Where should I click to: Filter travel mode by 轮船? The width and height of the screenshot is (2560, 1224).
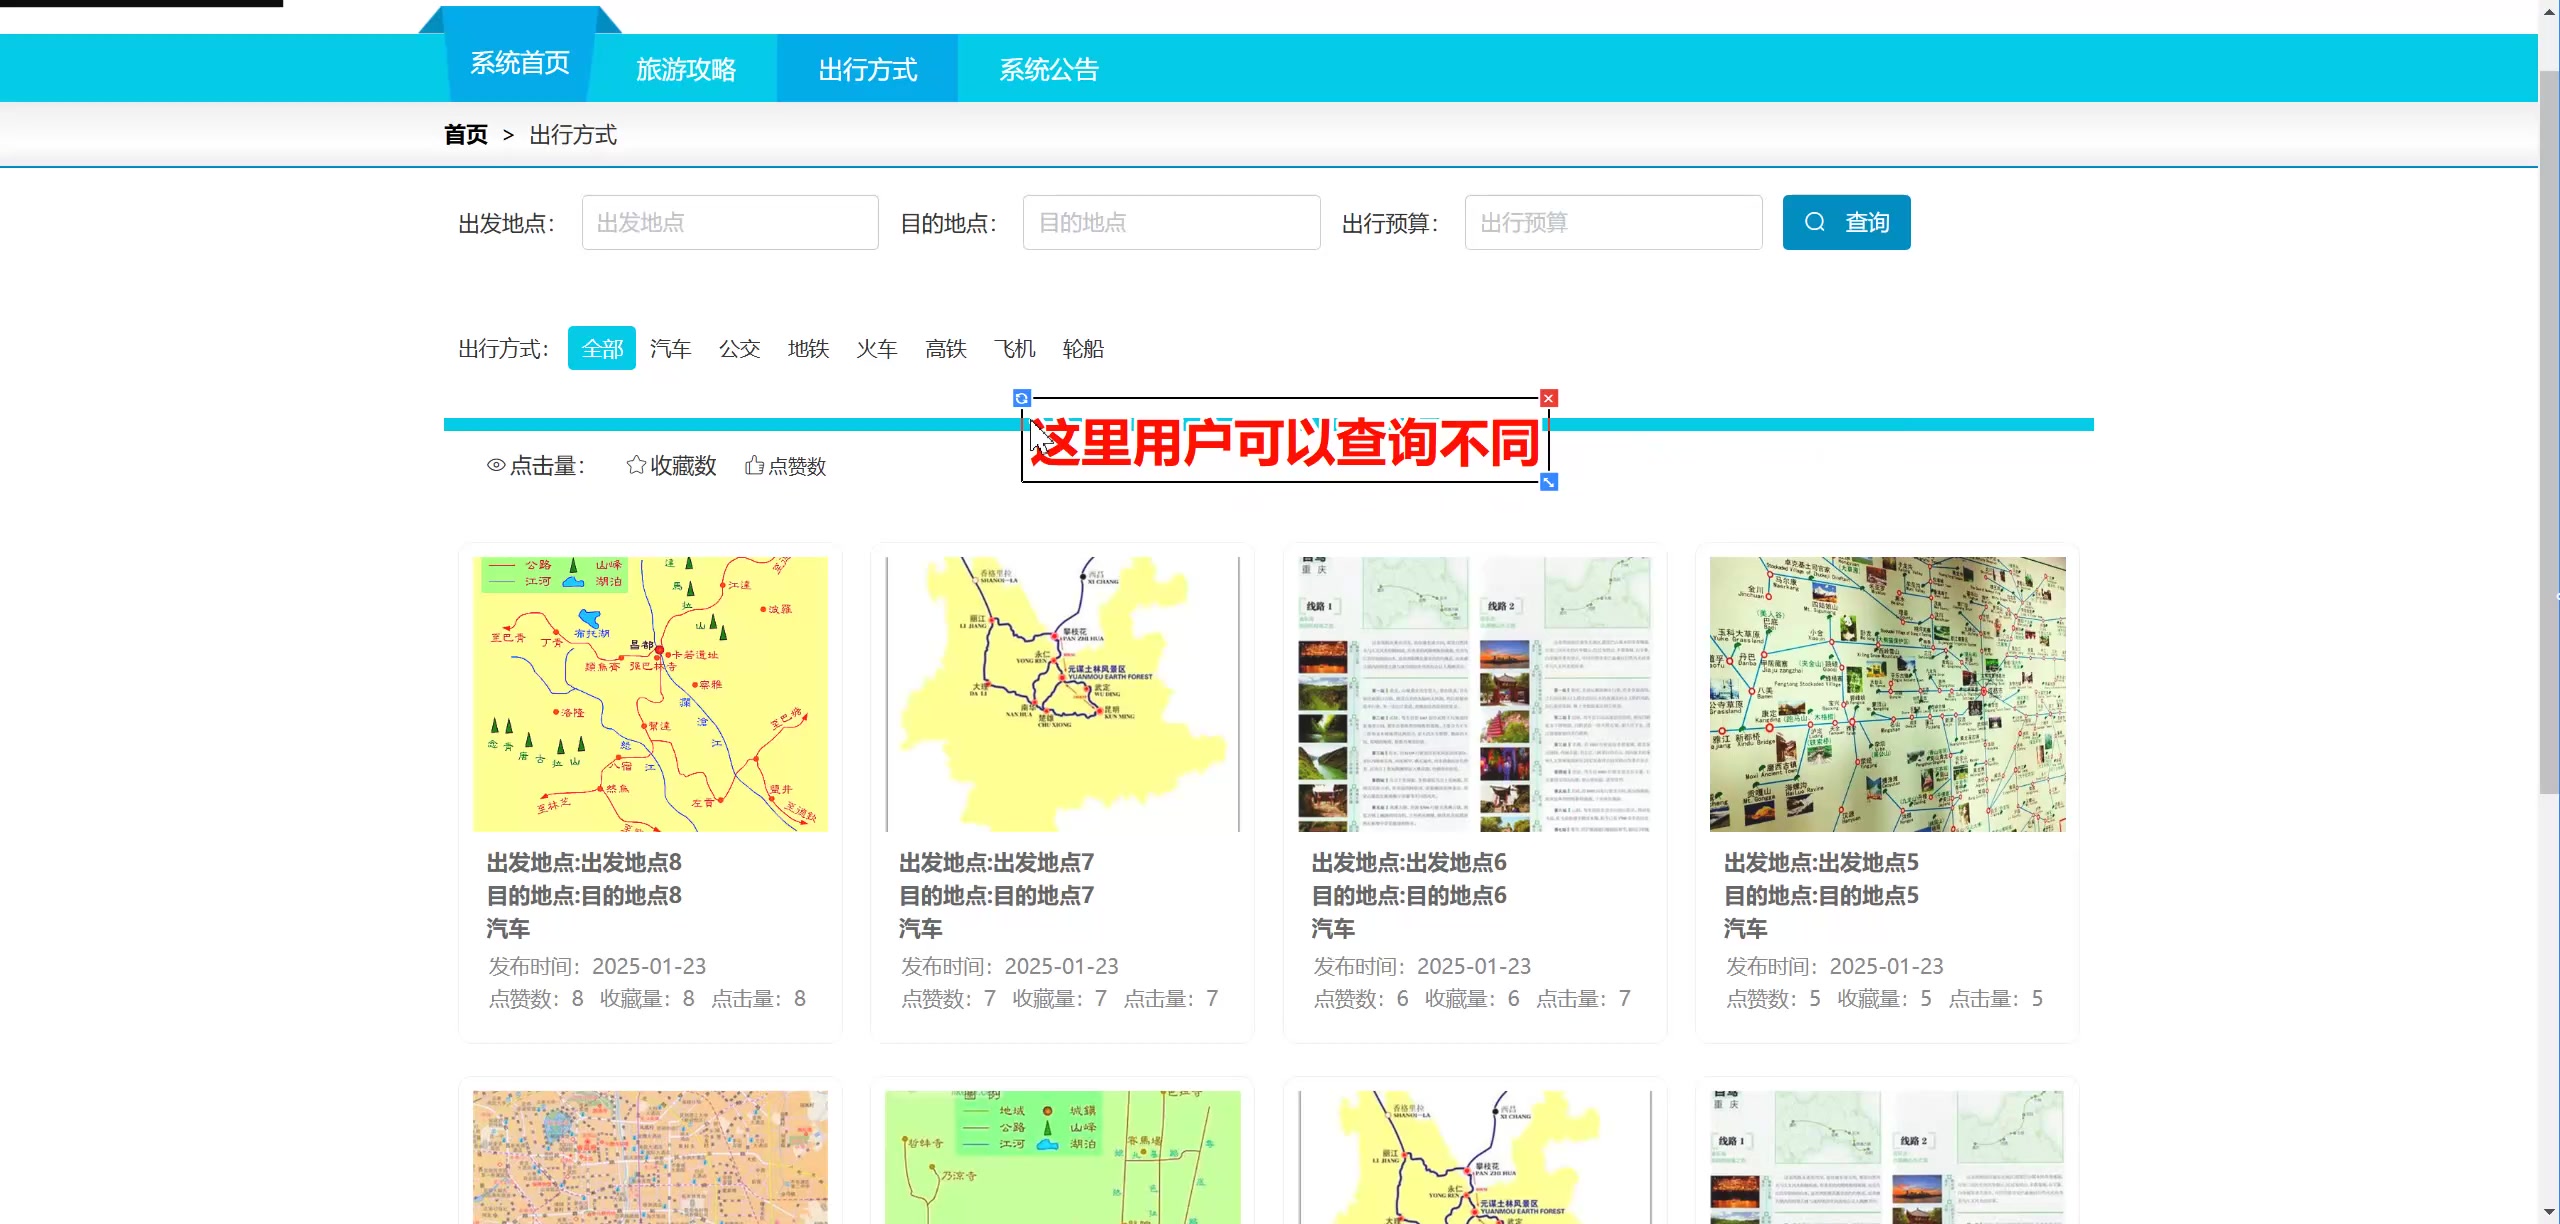pos(1083,348)
